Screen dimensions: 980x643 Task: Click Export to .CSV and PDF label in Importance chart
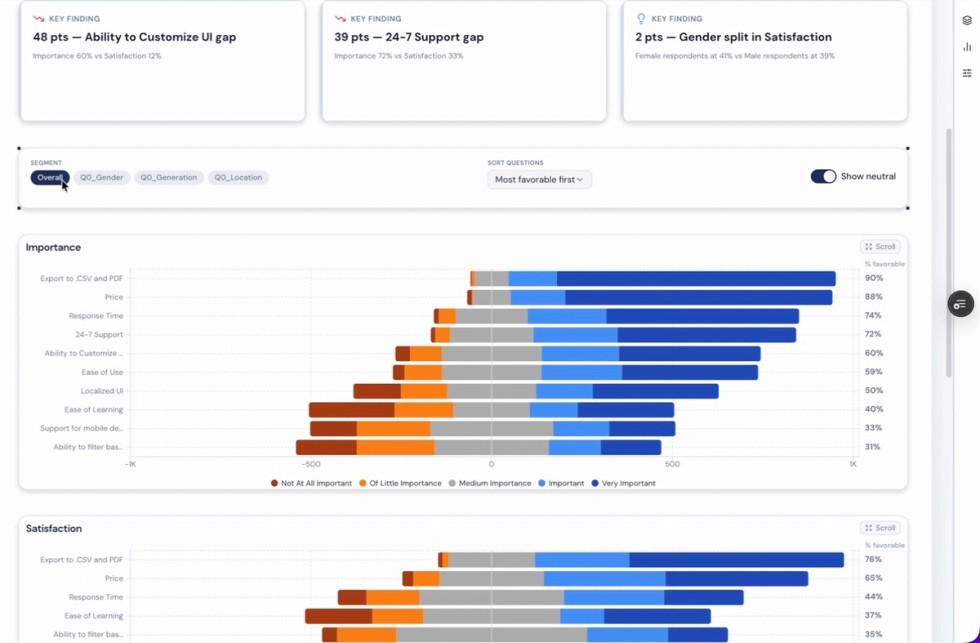tap(82, 279)
